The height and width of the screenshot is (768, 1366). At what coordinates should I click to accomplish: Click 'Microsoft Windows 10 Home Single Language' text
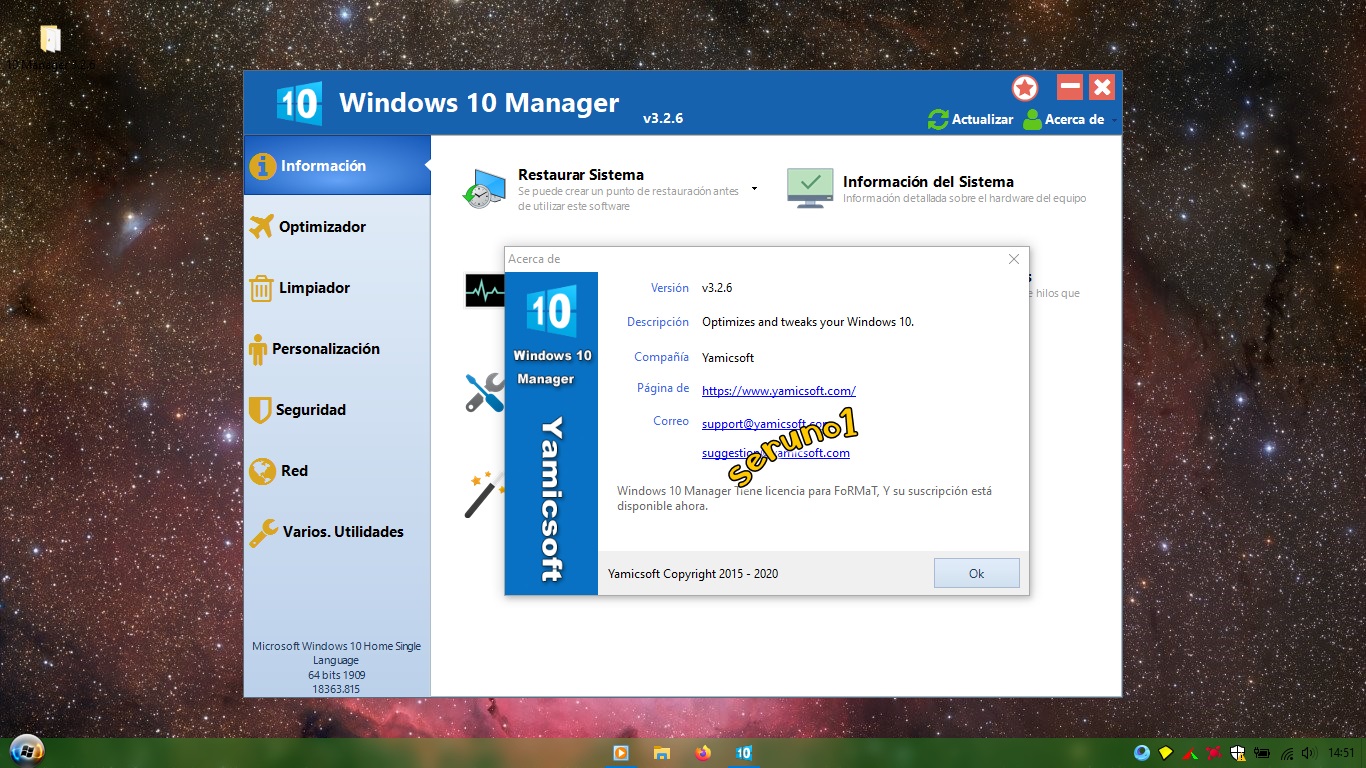coord(337,653)
